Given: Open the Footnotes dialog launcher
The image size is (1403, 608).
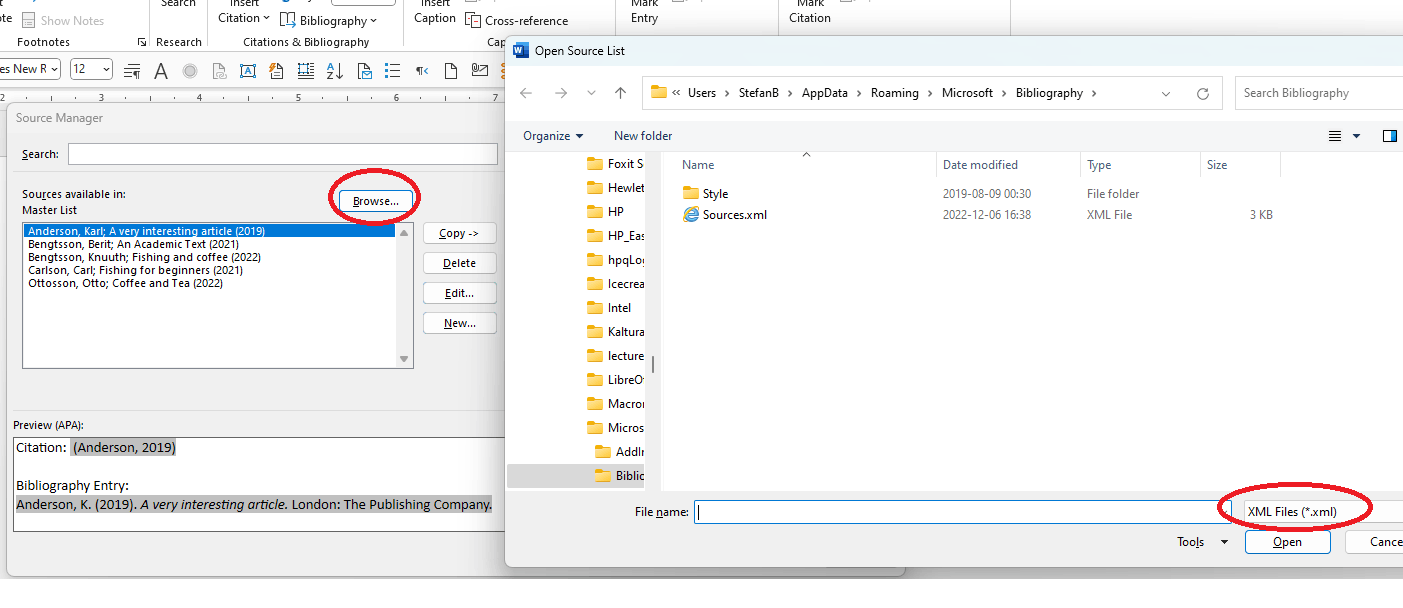Looking at the screenshot, I should click(142, 42).
